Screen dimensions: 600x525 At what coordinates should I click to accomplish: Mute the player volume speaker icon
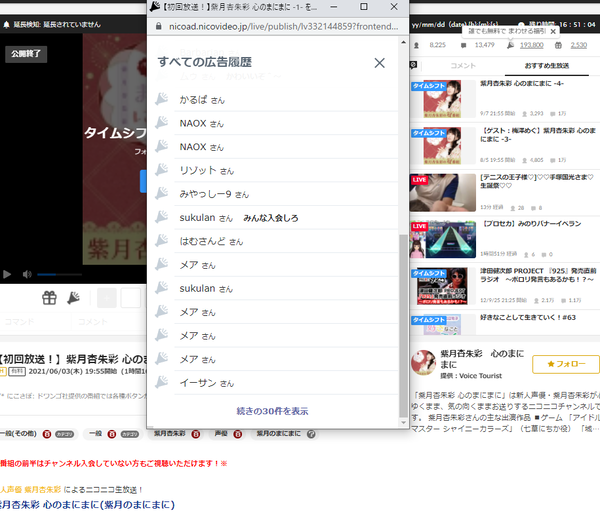click(27, 274)
